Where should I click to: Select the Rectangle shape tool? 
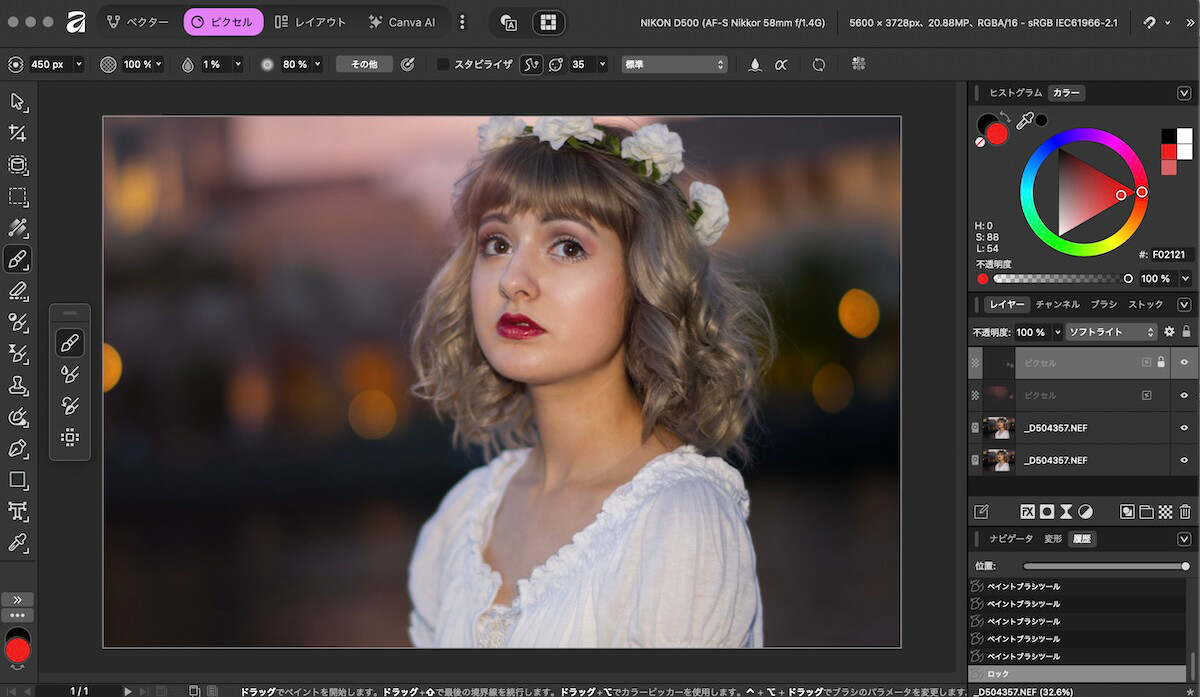tap(17, 480)
